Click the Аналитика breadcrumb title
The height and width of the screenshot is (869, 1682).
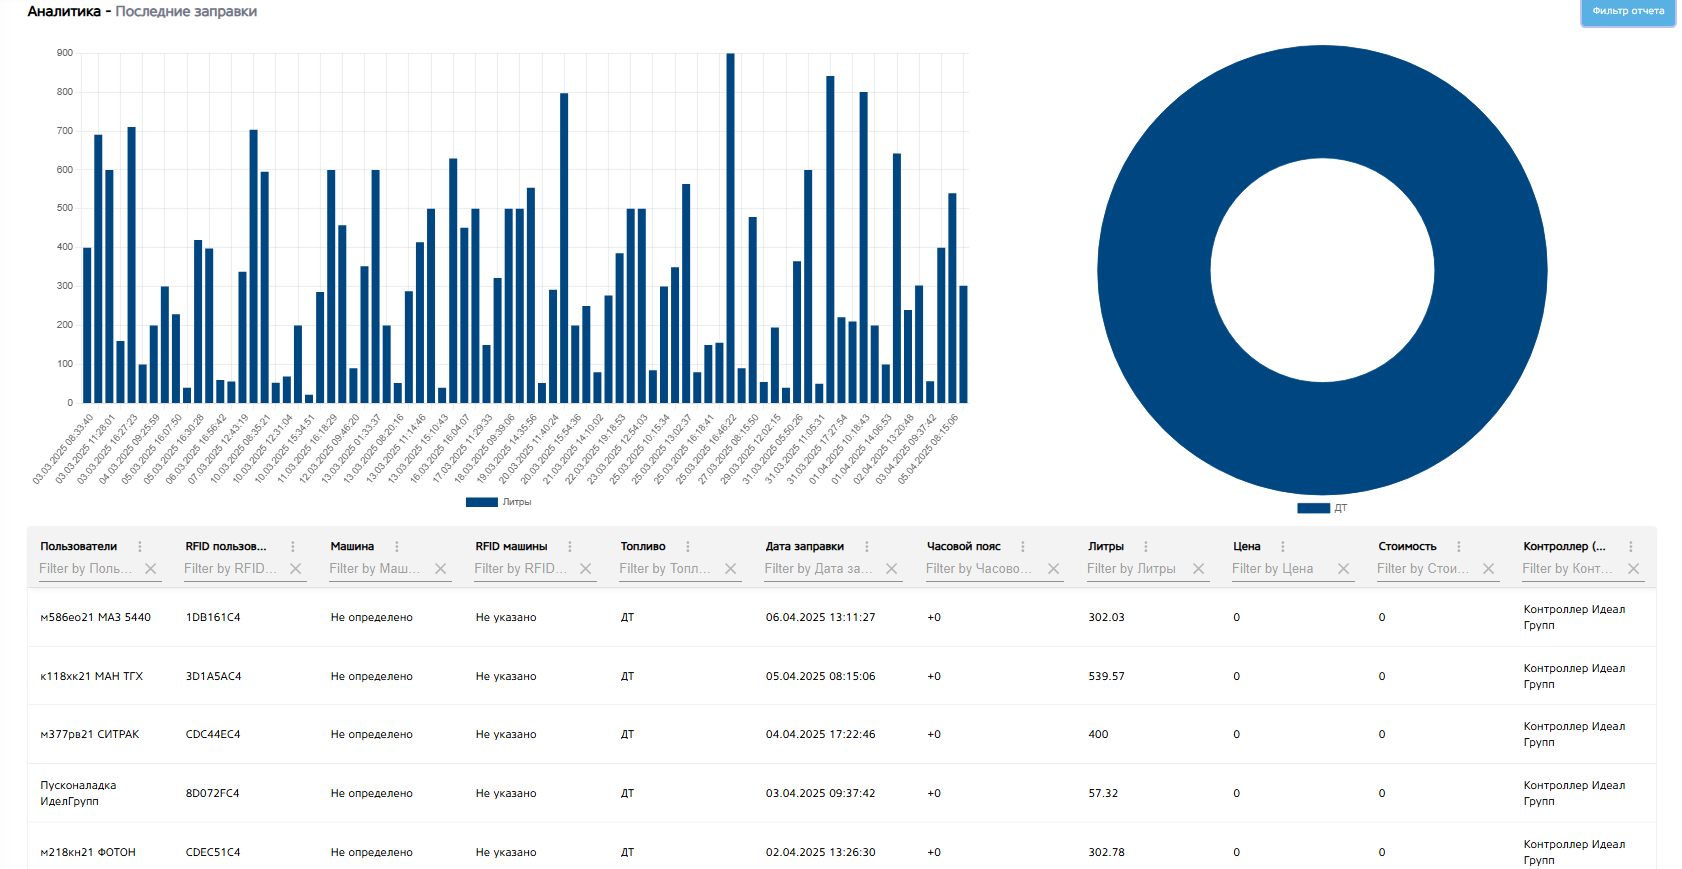tap(64, 12)
